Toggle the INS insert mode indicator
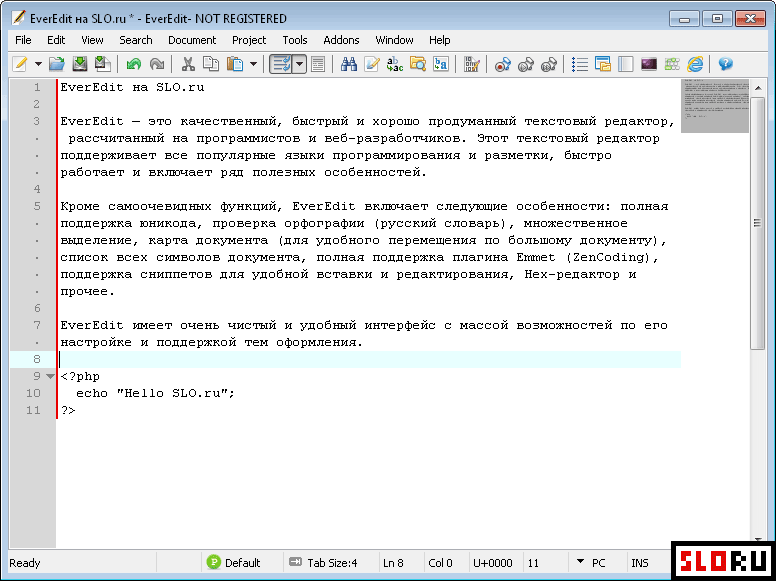This screenshot has height=581, width=776. [640, 563]
